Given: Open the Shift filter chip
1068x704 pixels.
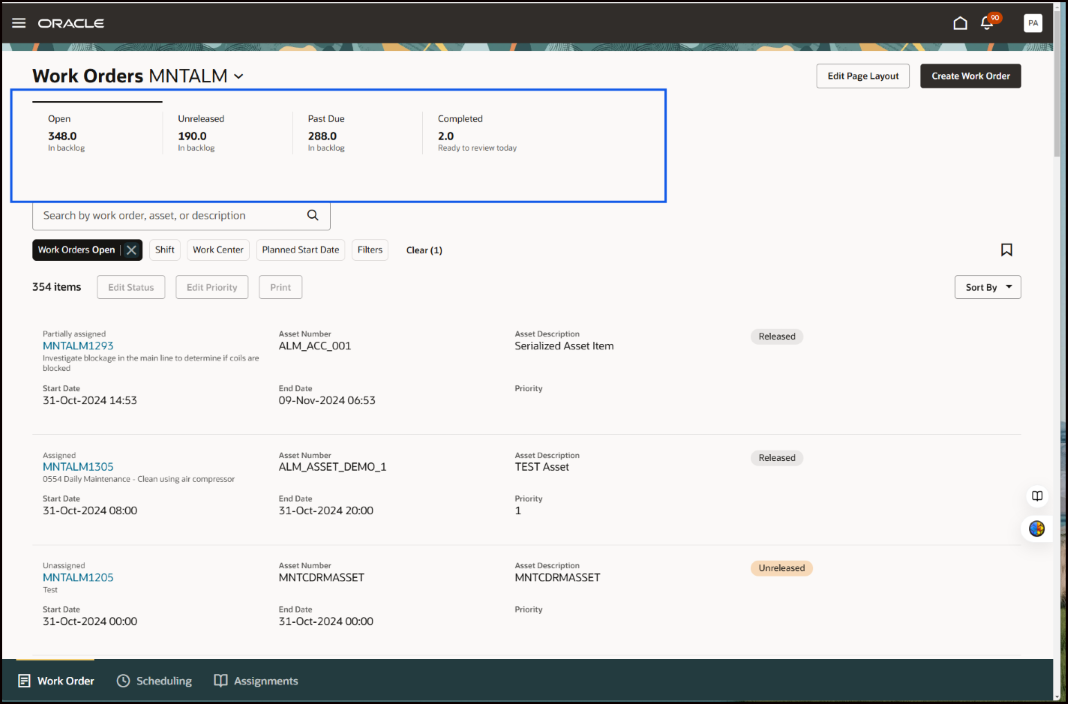Looking at the screenshot, I should pyautogui.click(x=165, y=250).
